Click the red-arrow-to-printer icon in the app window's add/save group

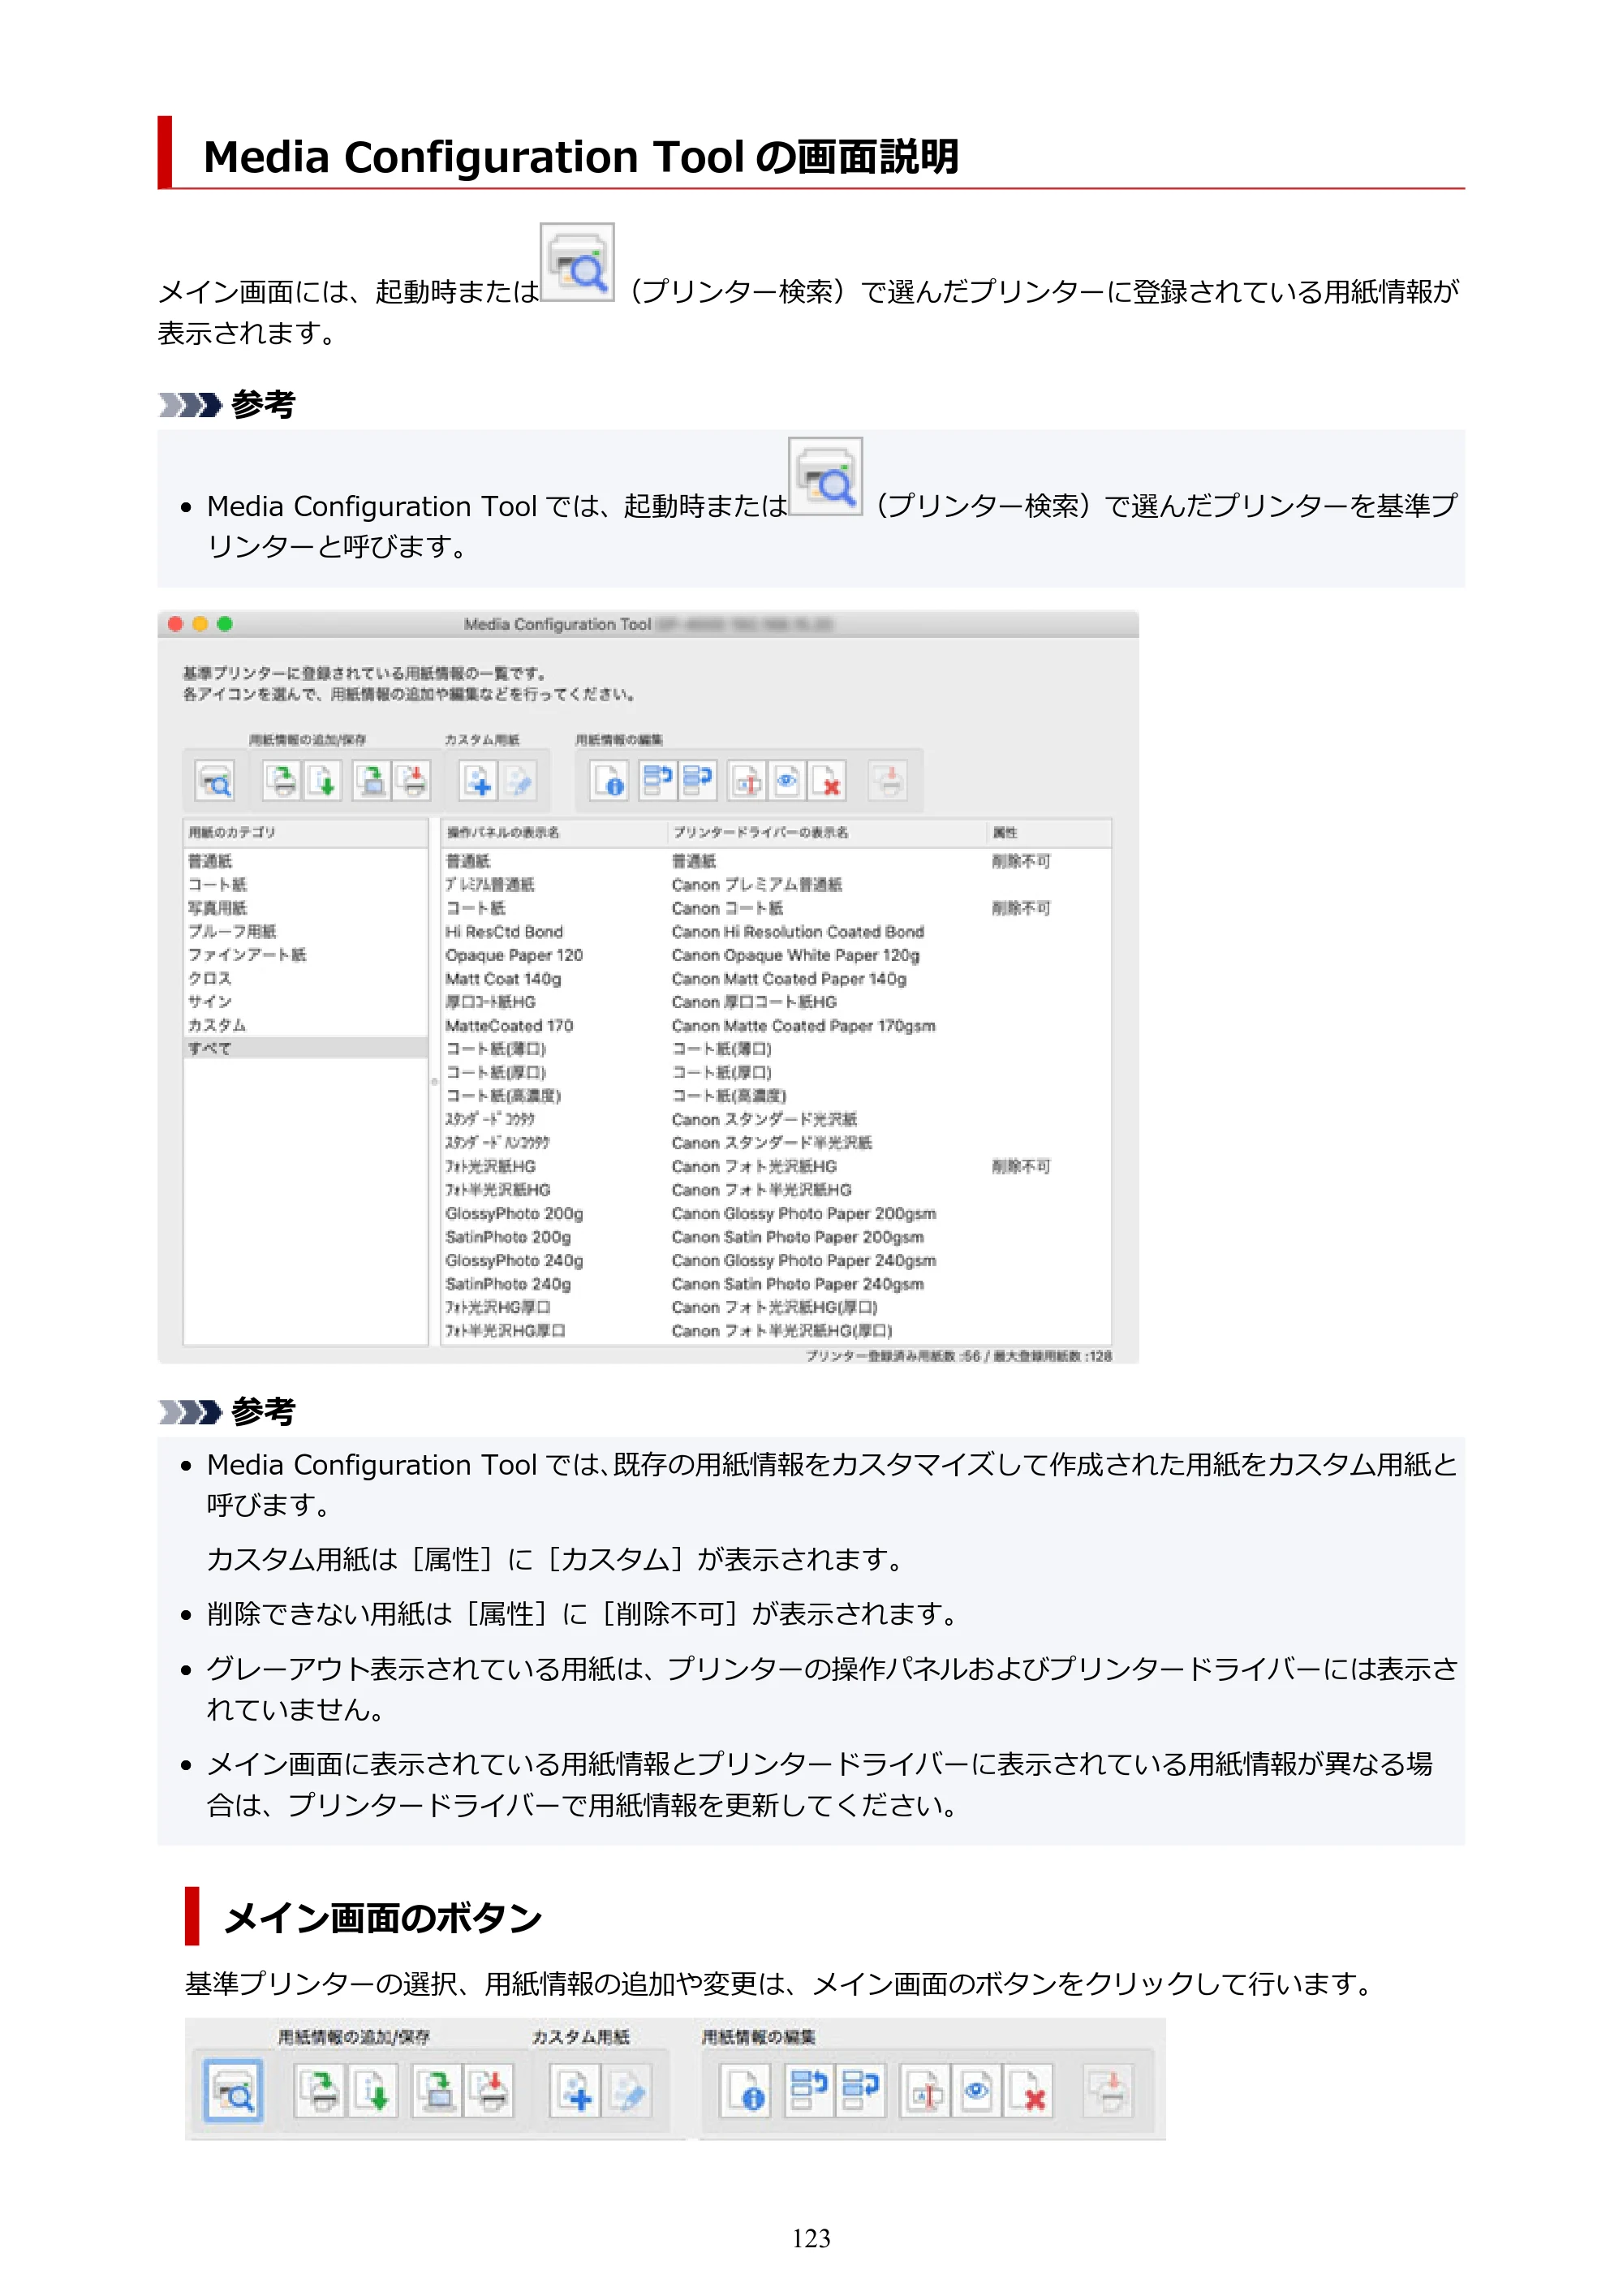(x=411, y=780)
